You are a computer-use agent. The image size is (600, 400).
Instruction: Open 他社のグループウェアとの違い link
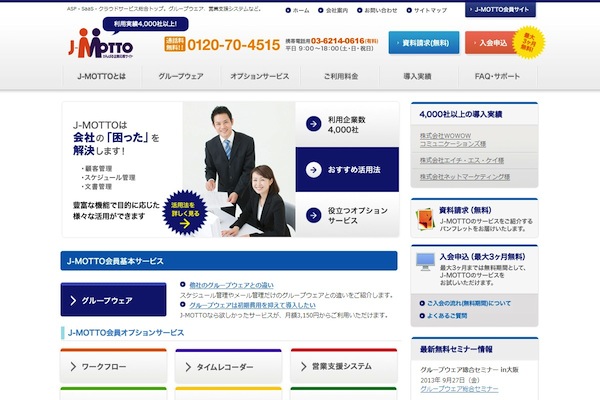tap(232, 285)
